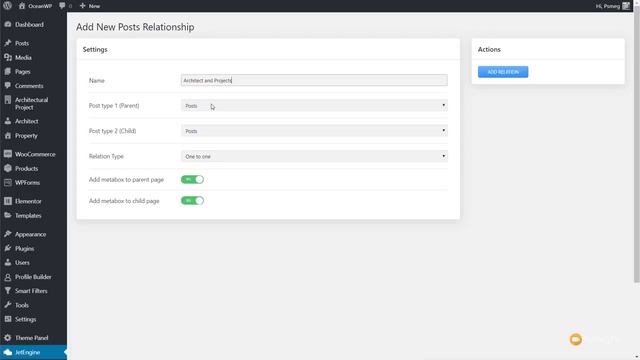Open the Profile Builder menu label

tap(33, 277)
